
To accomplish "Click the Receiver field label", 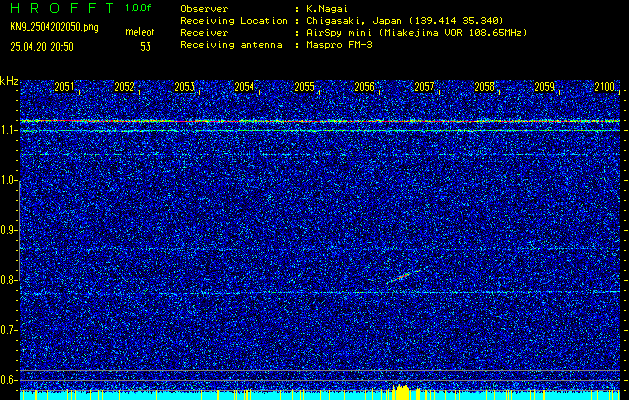I will pyautogui.click(x=204, y=33).
